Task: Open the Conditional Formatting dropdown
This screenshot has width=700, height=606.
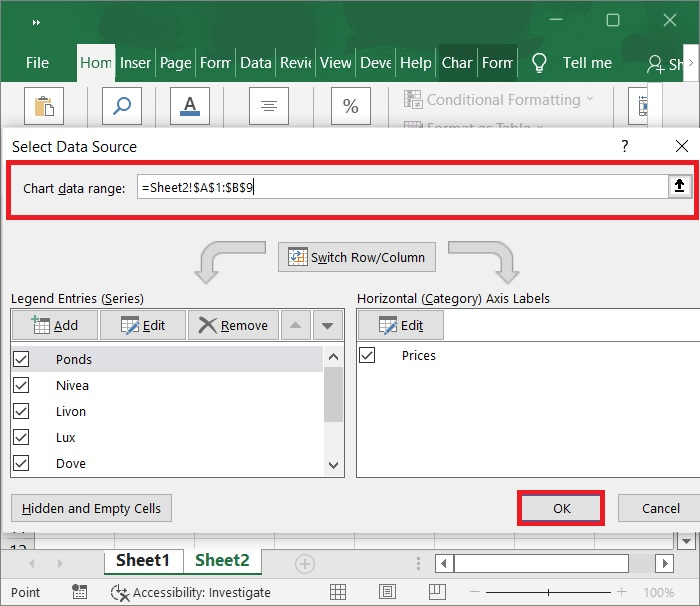Action: click(498, 100)
